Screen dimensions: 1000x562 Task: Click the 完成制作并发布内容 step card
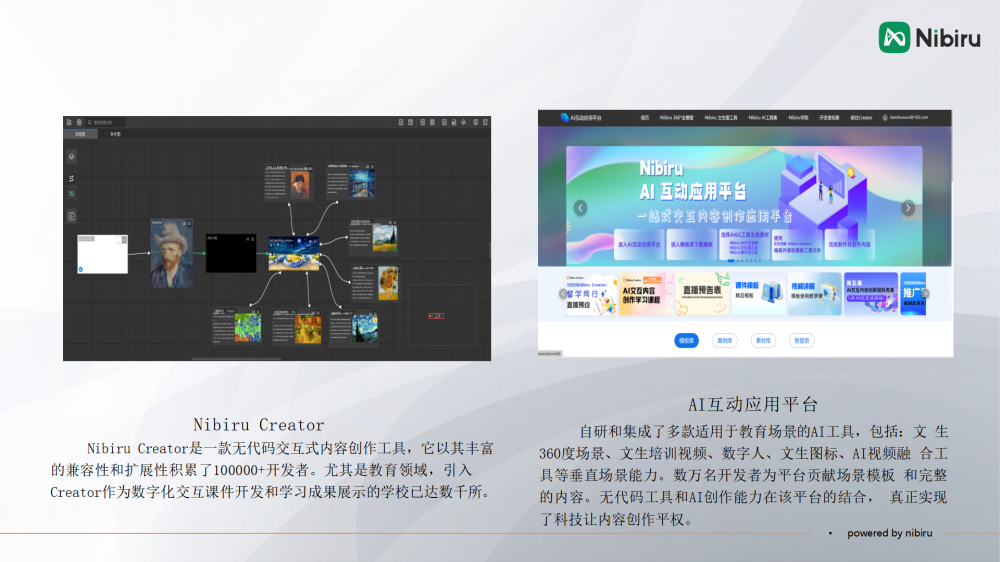[x=849, y=245]
